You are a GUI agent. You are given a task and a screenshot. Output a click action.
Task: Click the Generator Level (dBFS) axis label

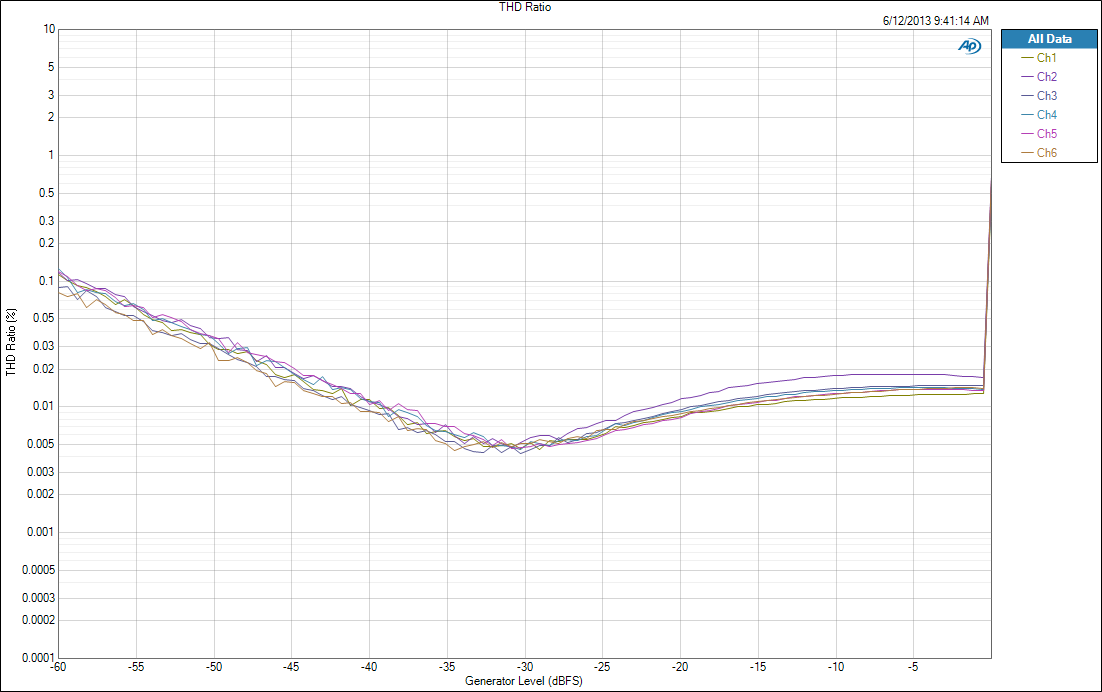click(524, 681)
